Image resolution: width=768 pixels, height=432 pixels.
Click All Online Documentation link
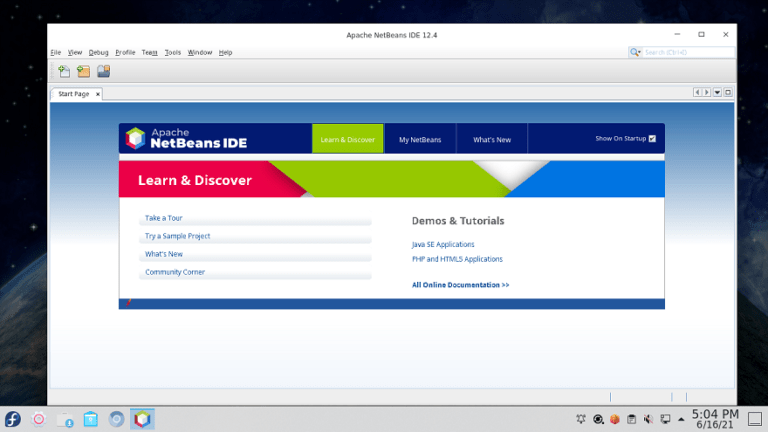460,285
